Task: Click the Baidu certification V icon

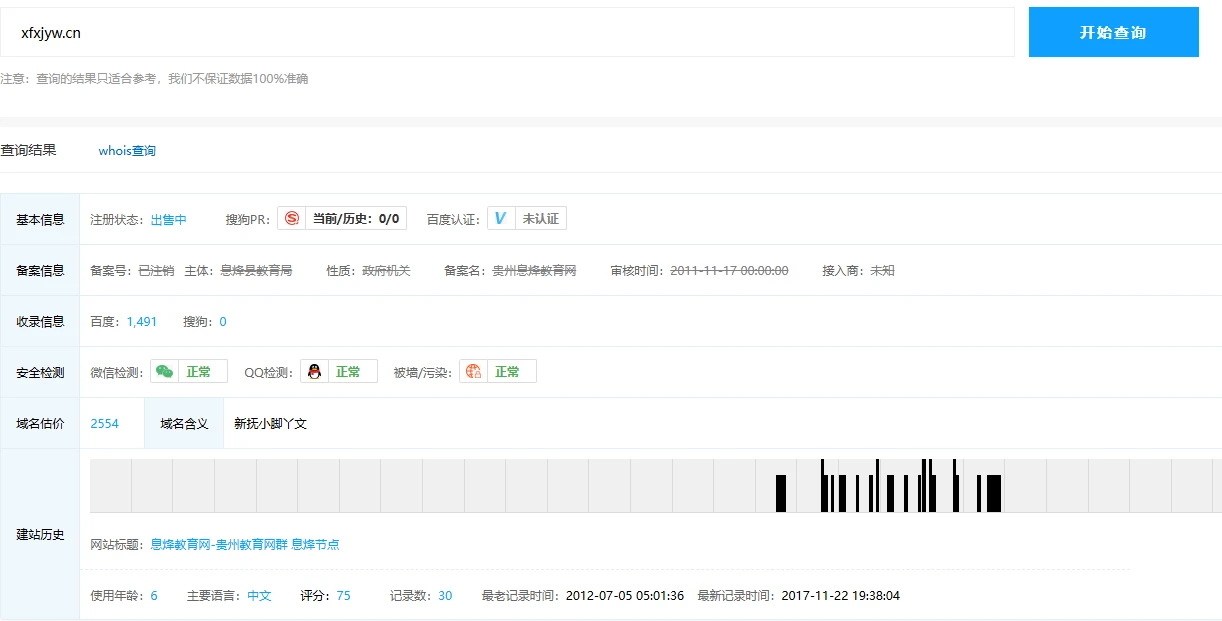Action: [501, 219]
